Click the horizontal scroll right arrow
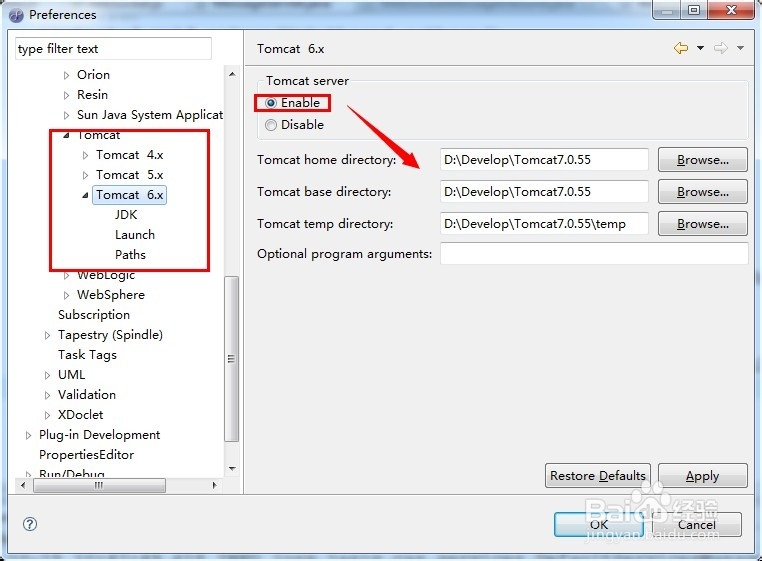 [x=214, y=485]
